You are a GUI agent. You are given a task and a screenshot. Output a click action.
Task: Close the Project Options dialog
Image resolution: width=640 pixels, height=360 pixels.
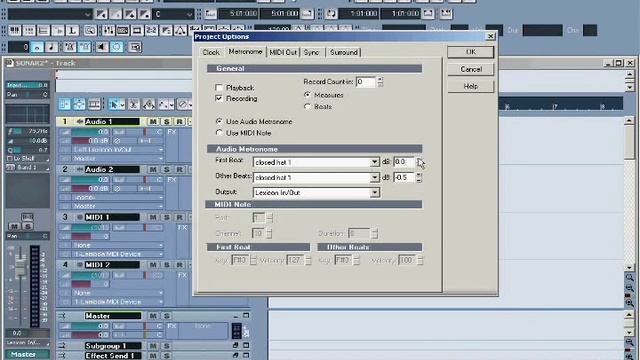490,36
